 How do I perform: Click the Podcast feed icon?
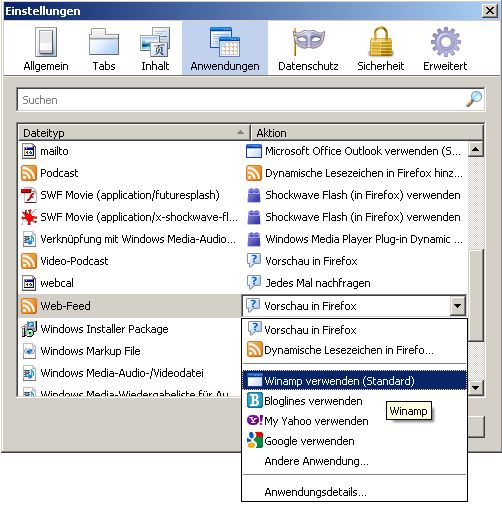pos(29,173)
